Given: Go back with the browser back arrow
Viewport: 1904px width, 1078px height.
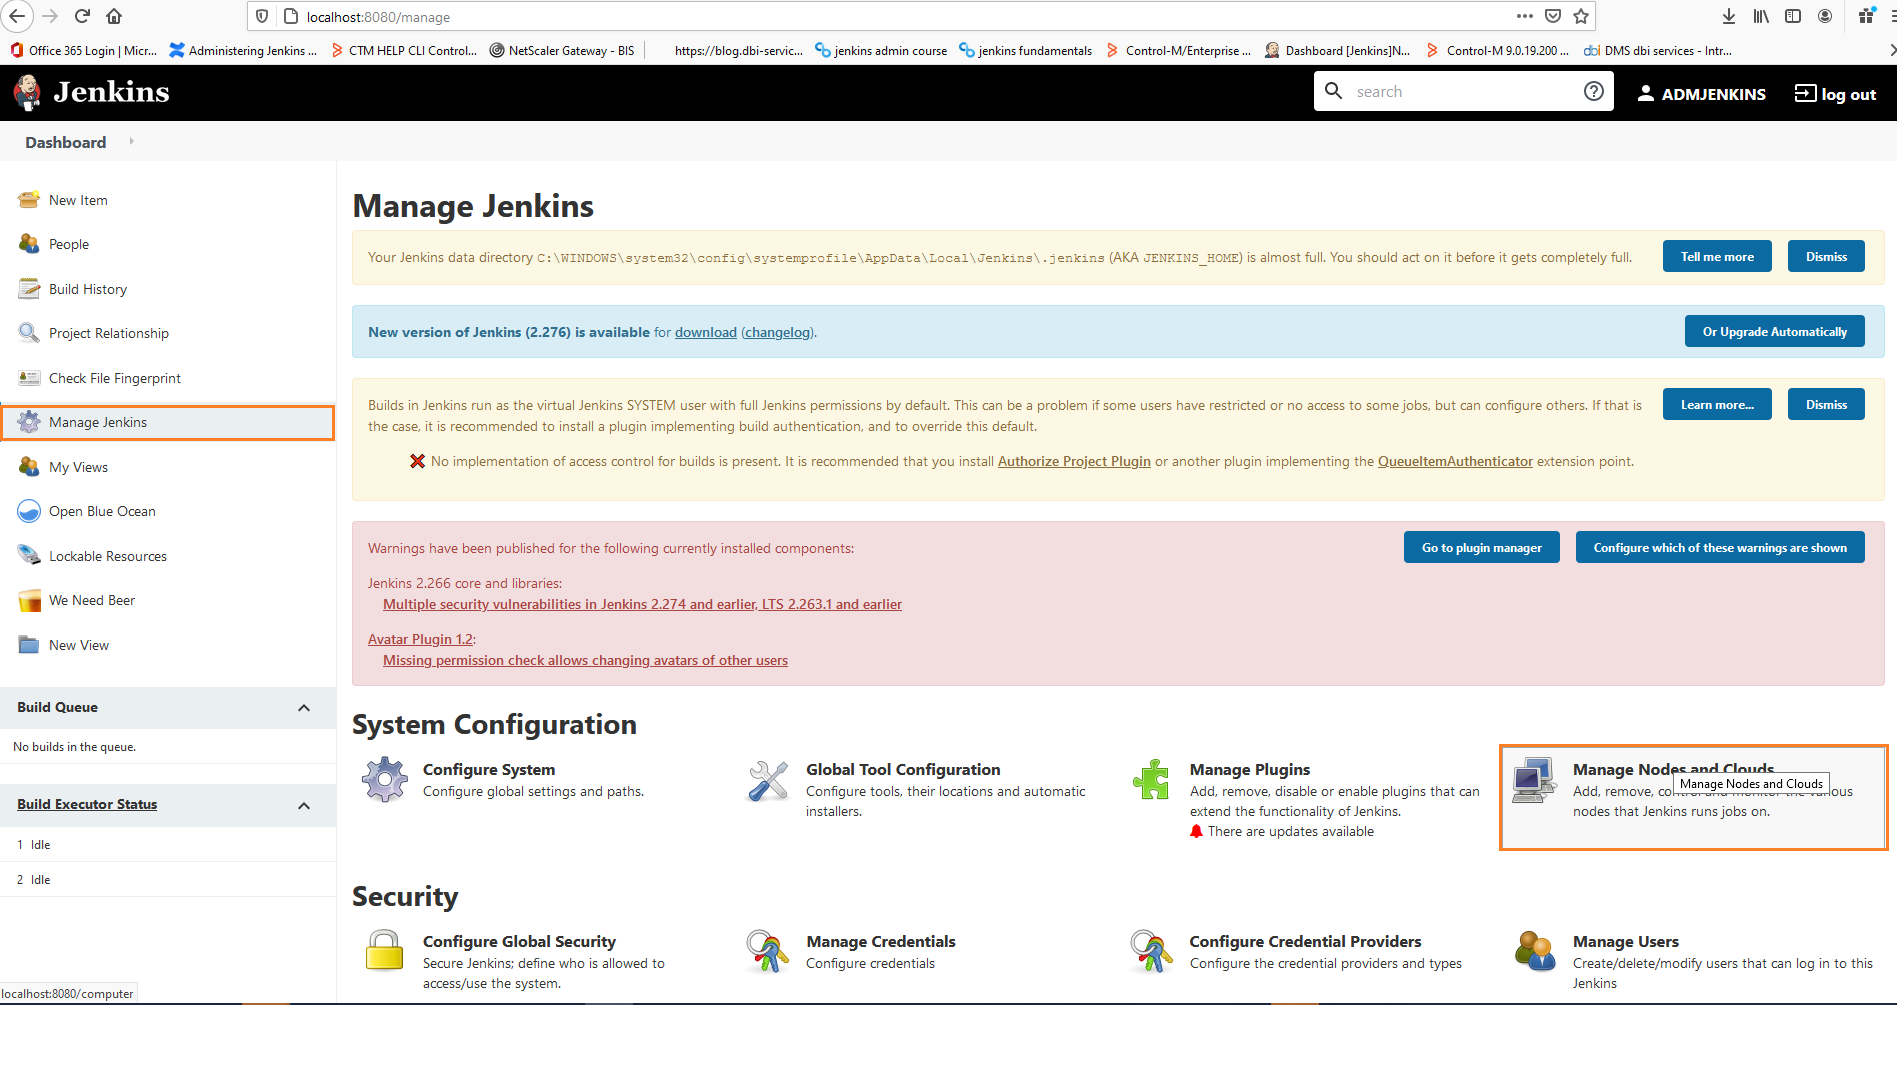Looking at the screenshot, I should [17, 16].
